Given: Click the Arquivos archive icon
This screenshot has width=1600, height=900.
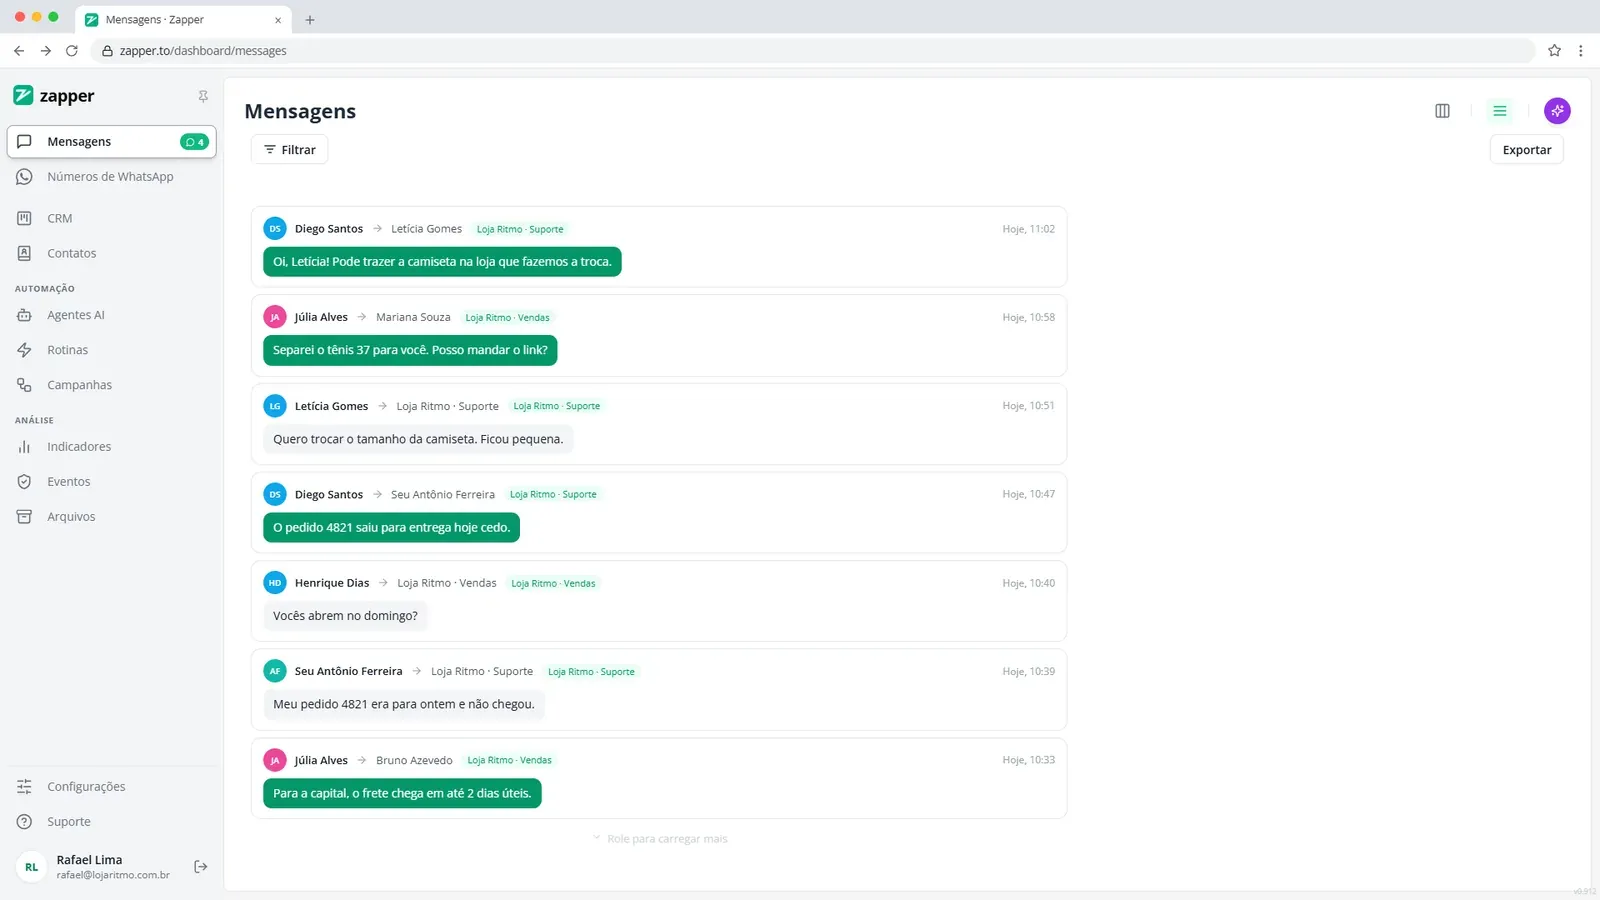Looking at the screenshot, I should 24,517.
